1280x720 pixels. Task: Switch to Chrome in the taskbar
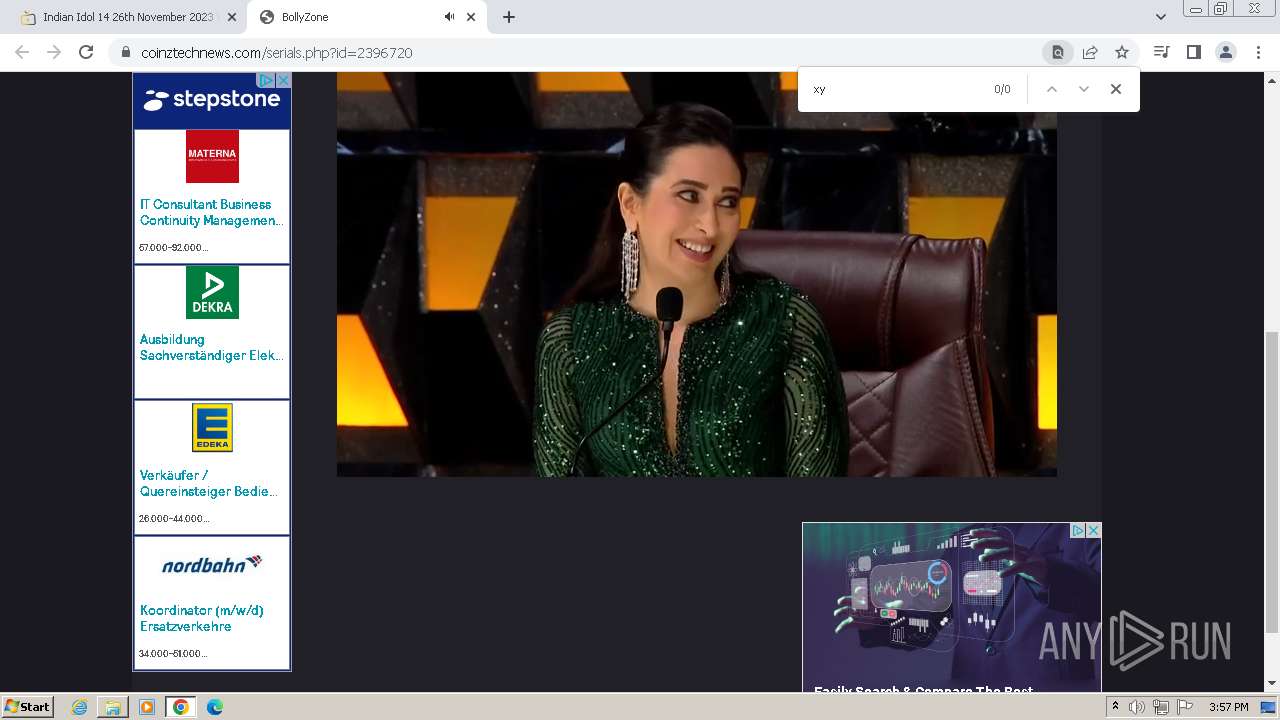(x=180, y=707)
